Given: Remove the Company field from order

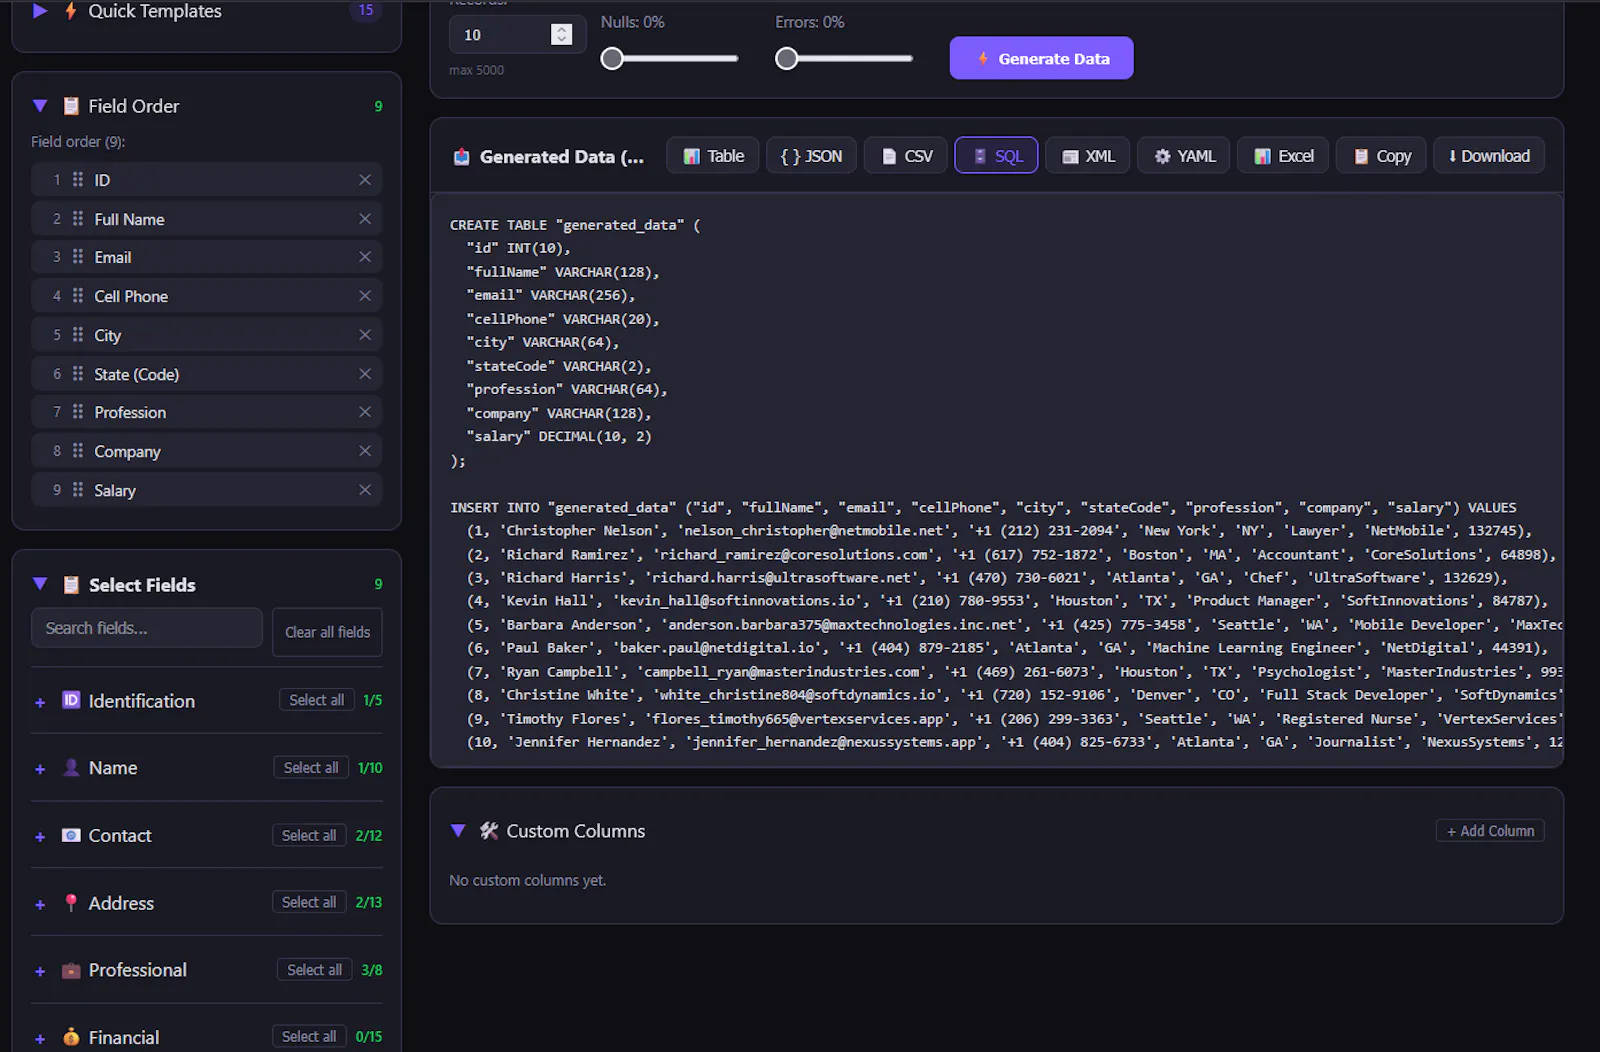Looking at the screenshot, I should tap(365, 451).
